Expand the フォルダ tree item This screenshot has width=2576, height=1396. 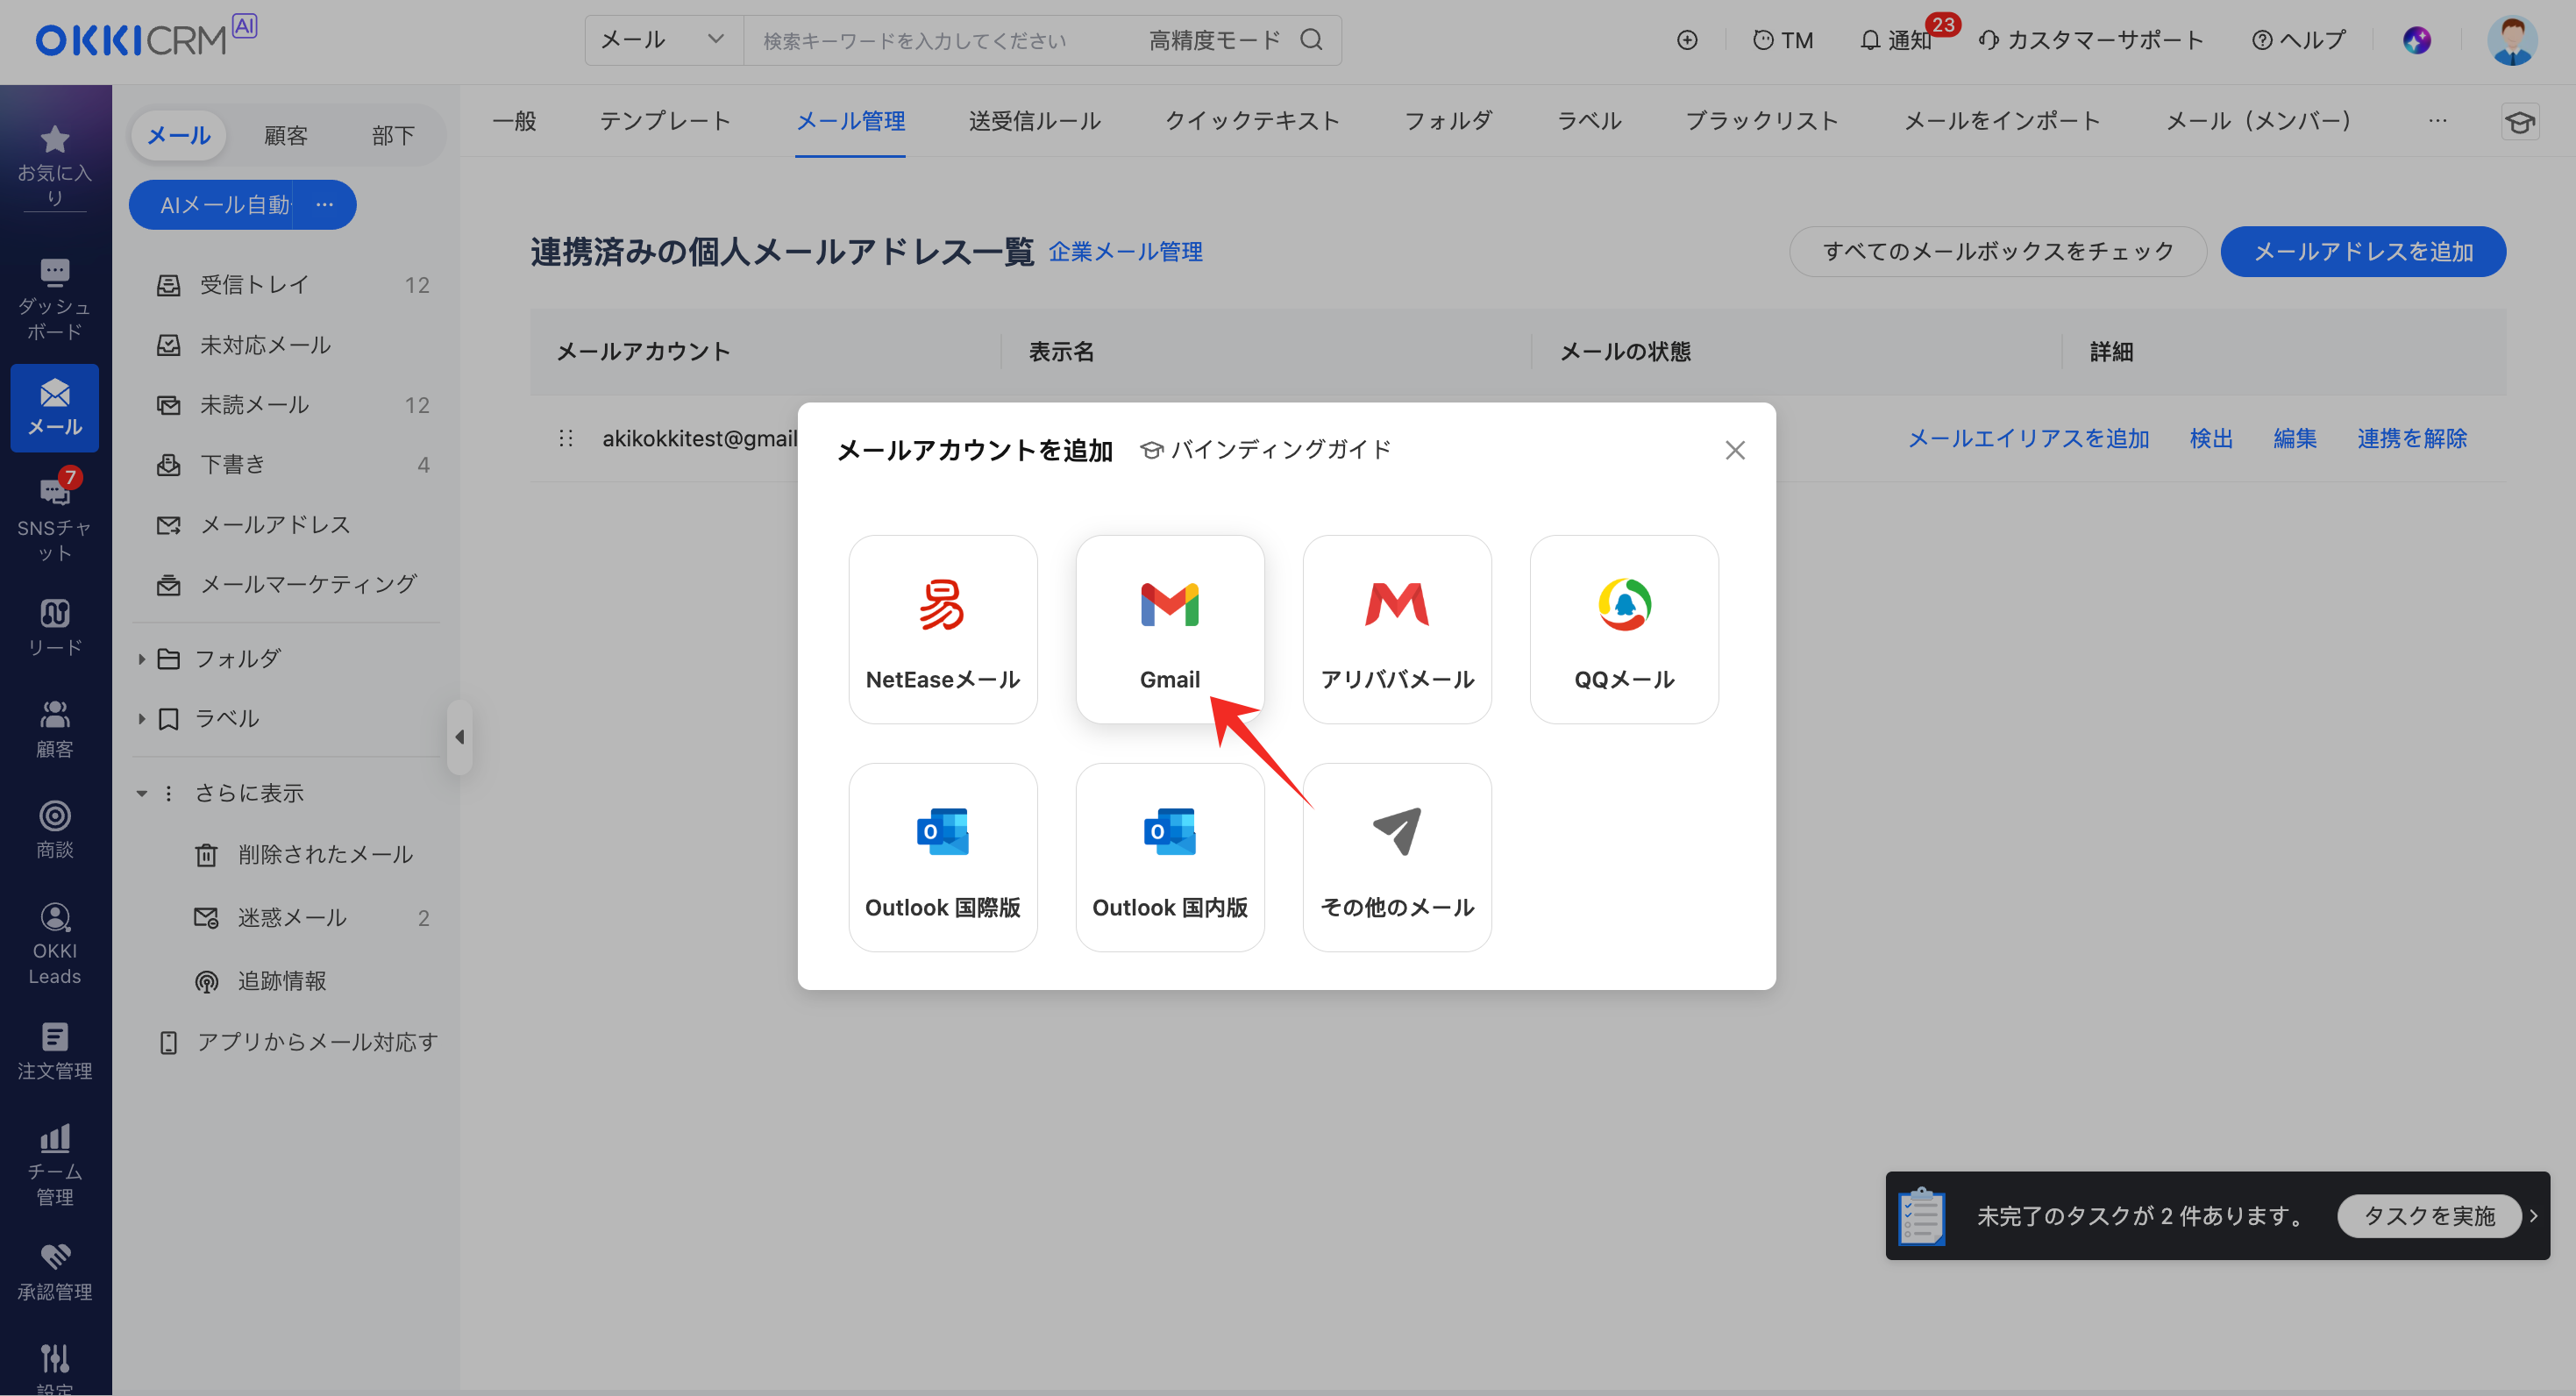pyautogui.click(x=141, y=659)
